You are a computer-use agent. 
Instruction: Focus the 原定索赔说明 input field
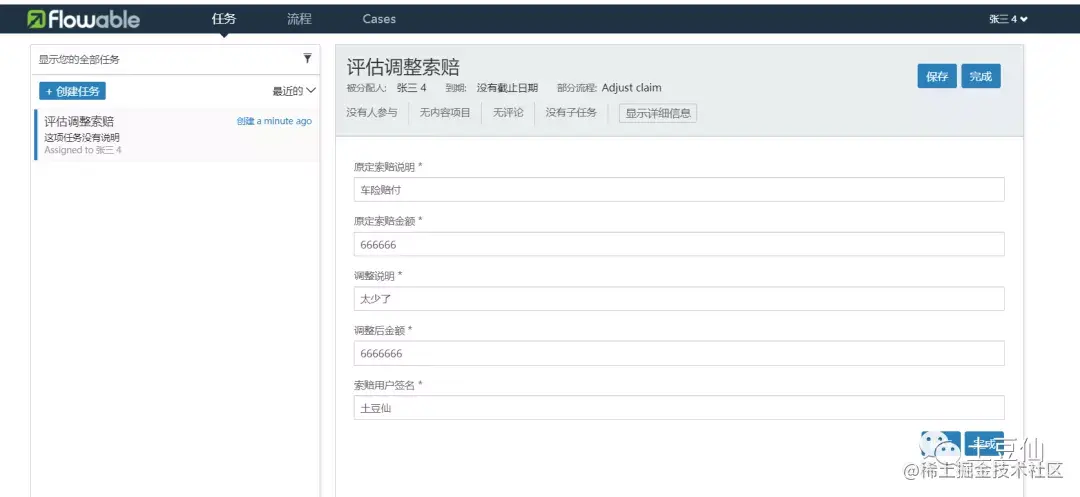[x=679, y=189]
